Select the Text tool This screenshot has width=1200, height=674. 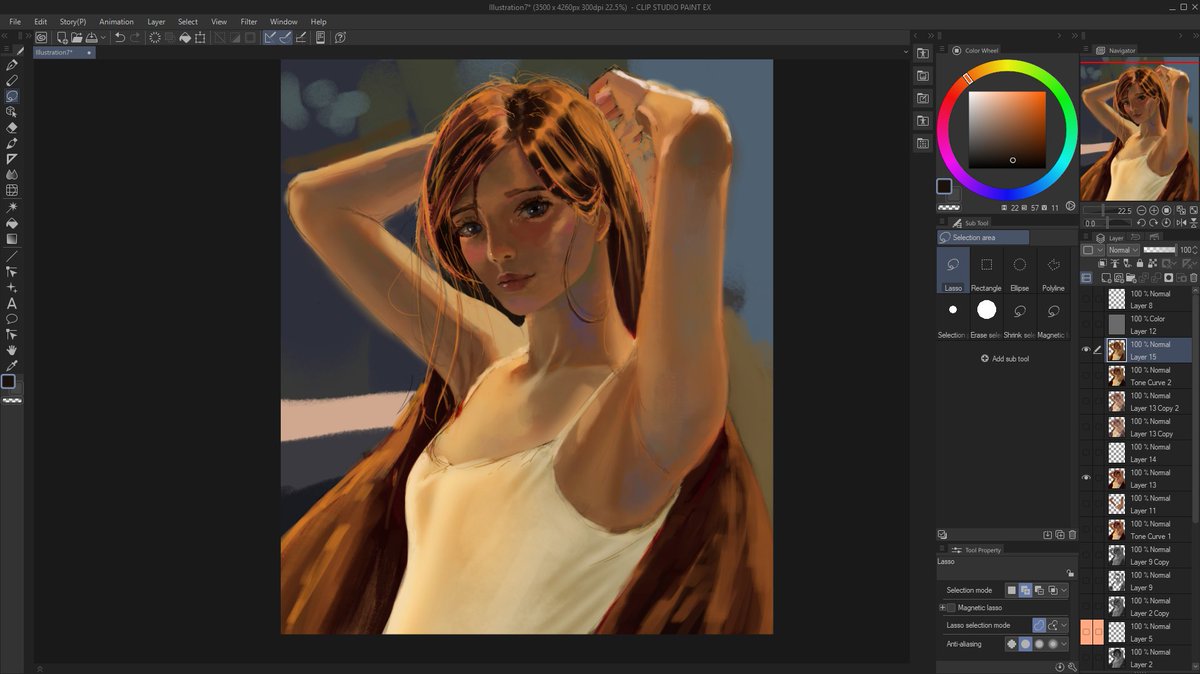[x=12, y=303]
